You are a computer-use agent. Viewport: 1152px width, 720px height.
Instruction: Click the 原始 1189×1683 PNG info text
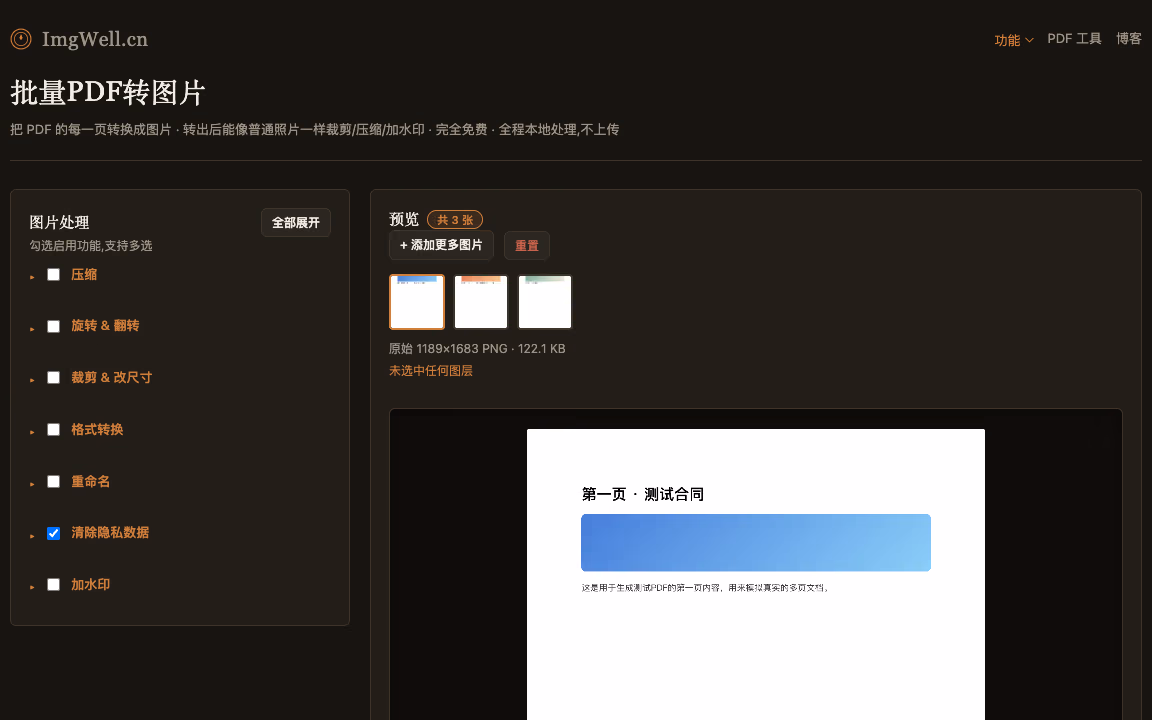(477, 349)
